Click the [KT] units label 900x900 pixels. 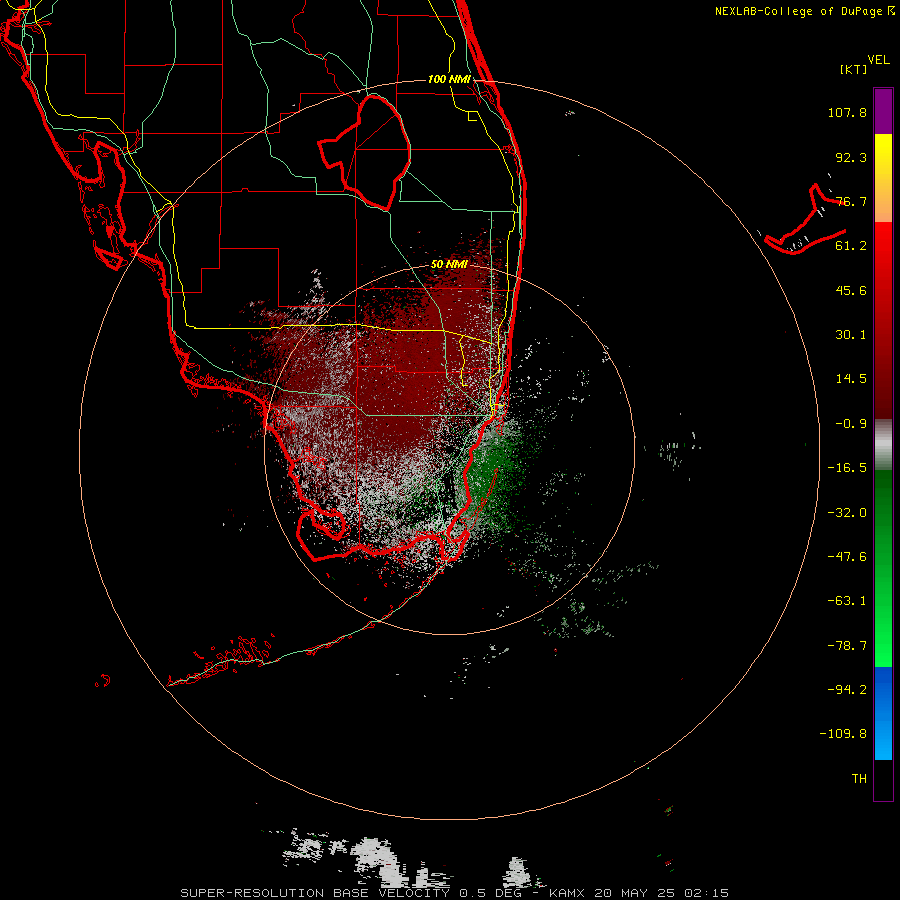point(854,69)
